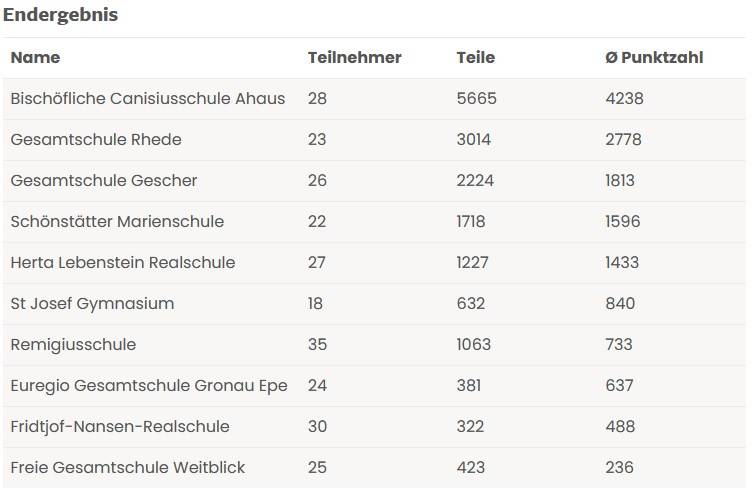This screenshot has width=752, height=494.
Task: Click the Ø Punktzahl column header
Action: point(654,58)
